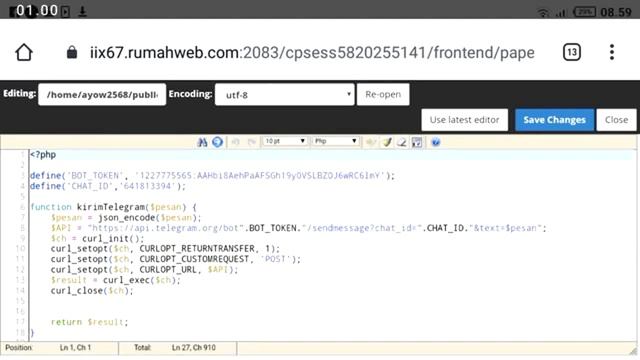Click the curl_init() line
640x360 pixels.
pos(97,238)
